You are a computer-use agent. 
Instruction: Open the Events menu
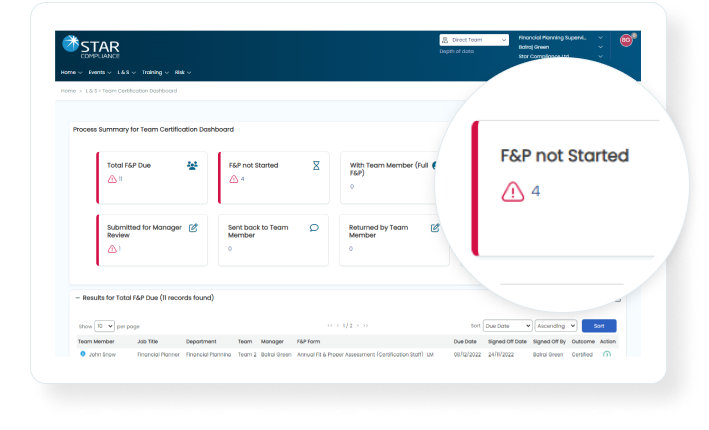pyautogui.click(x=99, y=72)
